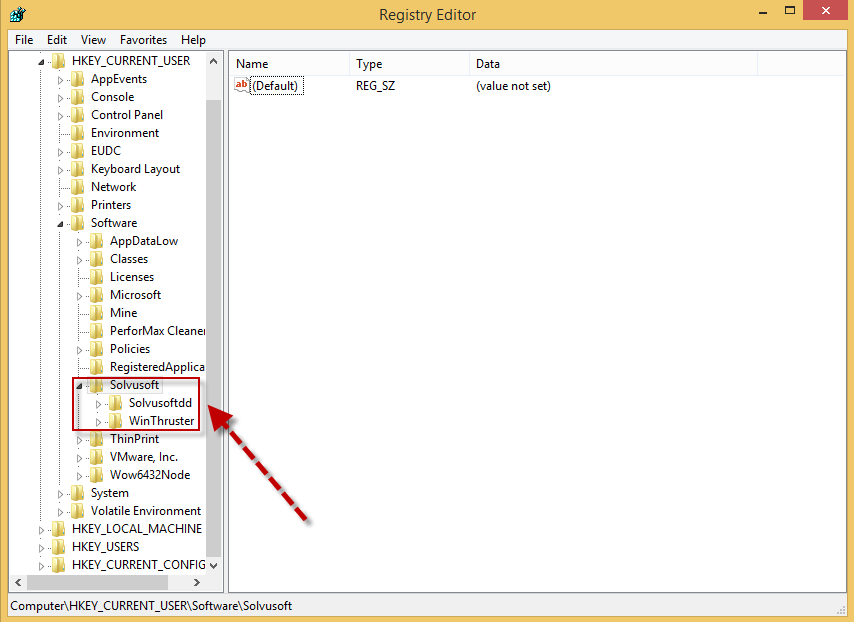The height and width of the screenshot is (622, 854).
Task: Expand the Policies key
Action: pos(80,350)
